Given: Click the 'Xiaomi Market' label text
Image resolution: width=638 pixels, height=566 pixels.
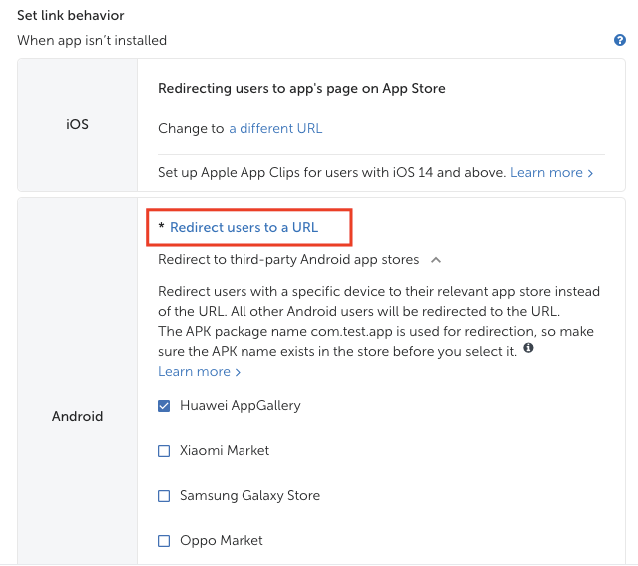Looking at the screenshot, I should click(x=224, y=451).
